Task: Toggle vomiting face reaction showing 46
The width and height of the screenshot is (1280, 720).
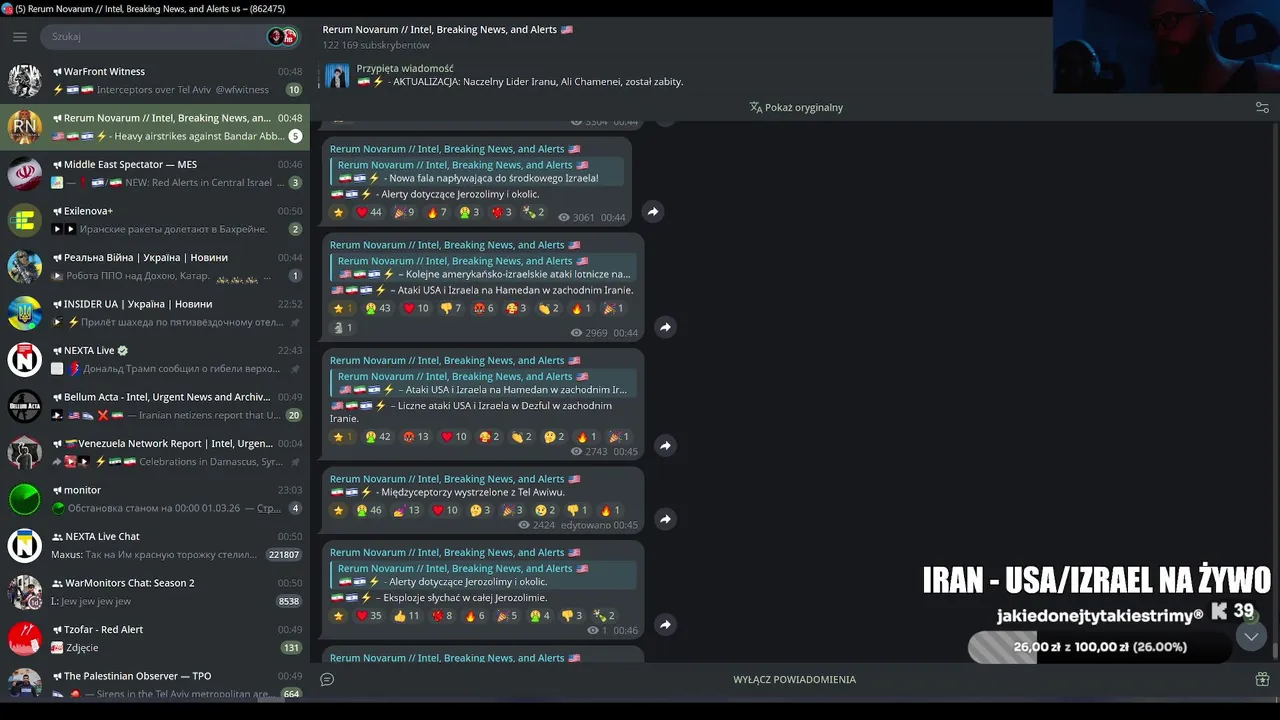Action: (369, 510)
